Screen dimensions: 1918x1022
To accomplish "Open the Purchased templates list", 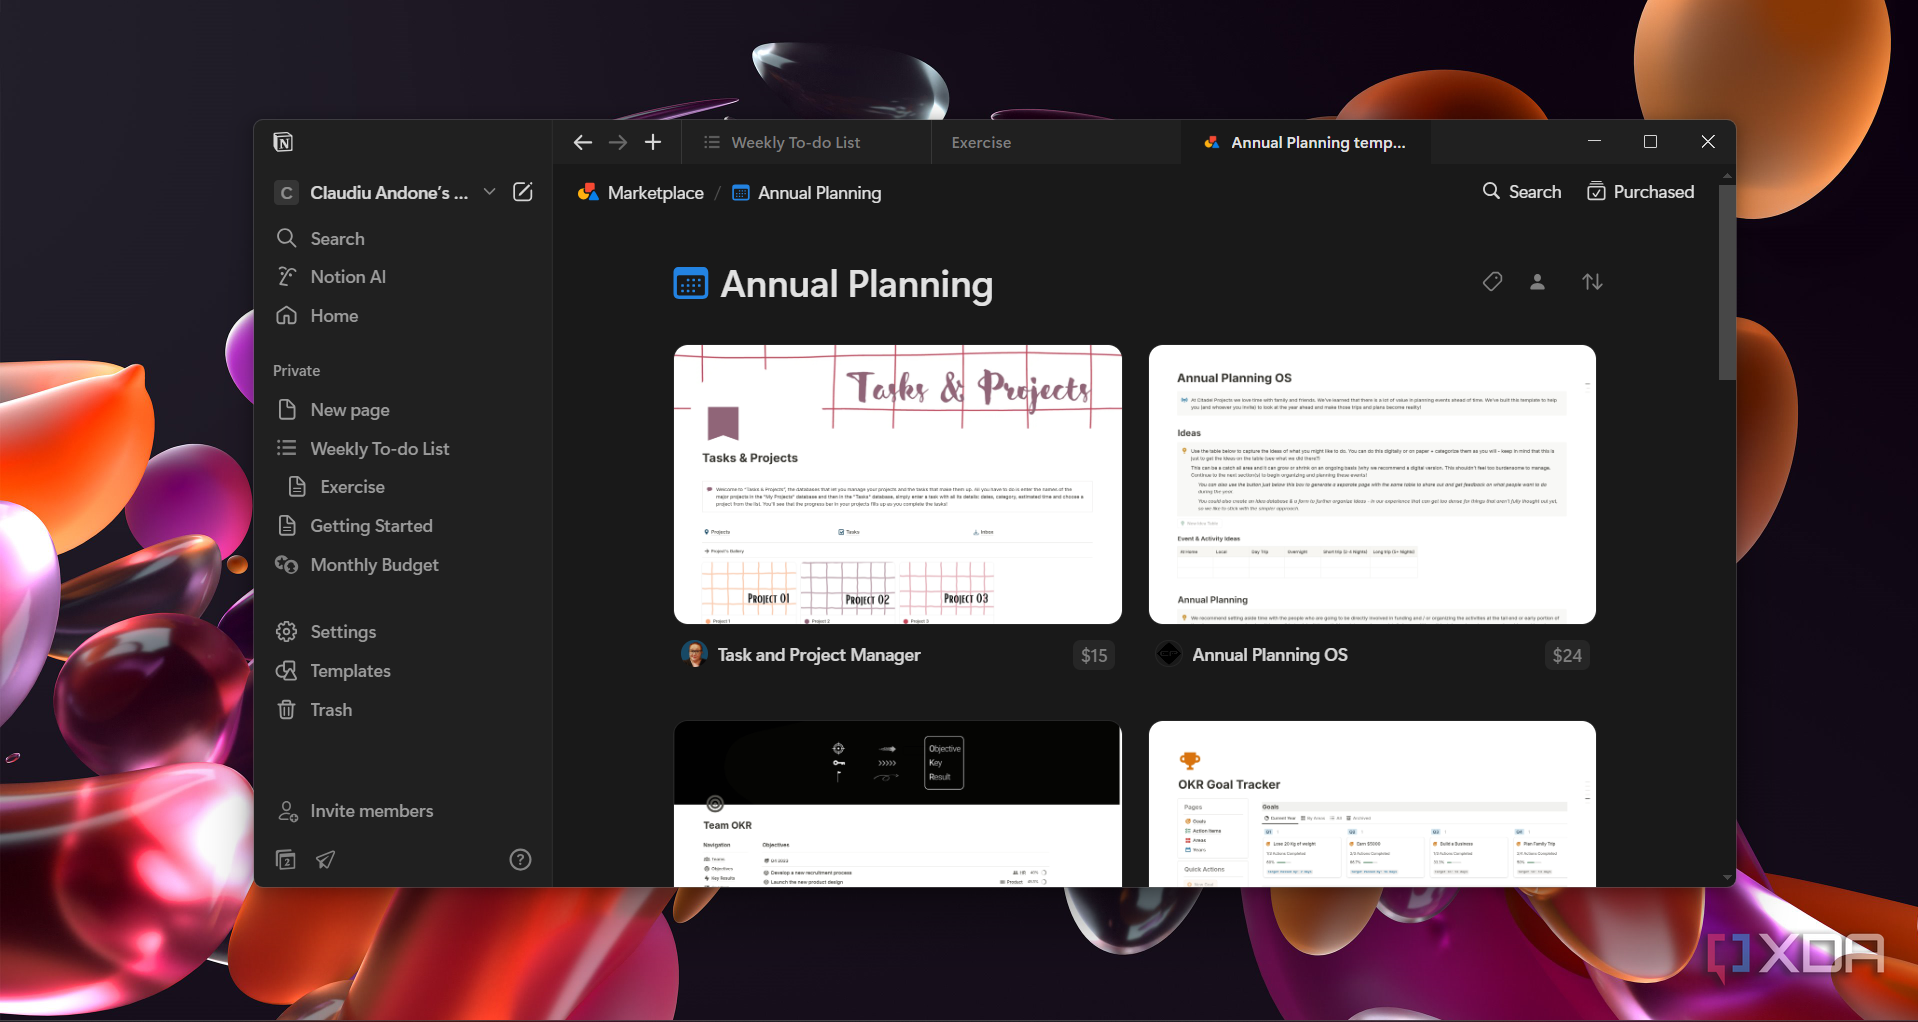I will (x=1641, y=192).
